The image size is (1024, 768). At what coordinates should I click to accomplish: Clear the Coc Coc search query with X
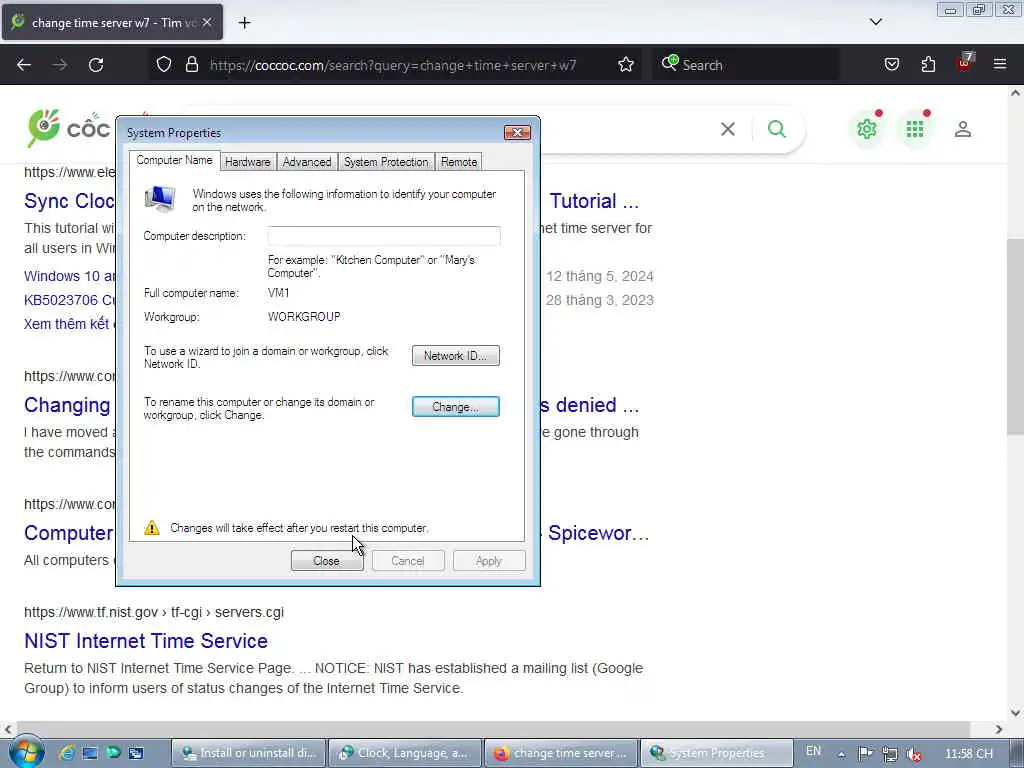pos(728,129)
